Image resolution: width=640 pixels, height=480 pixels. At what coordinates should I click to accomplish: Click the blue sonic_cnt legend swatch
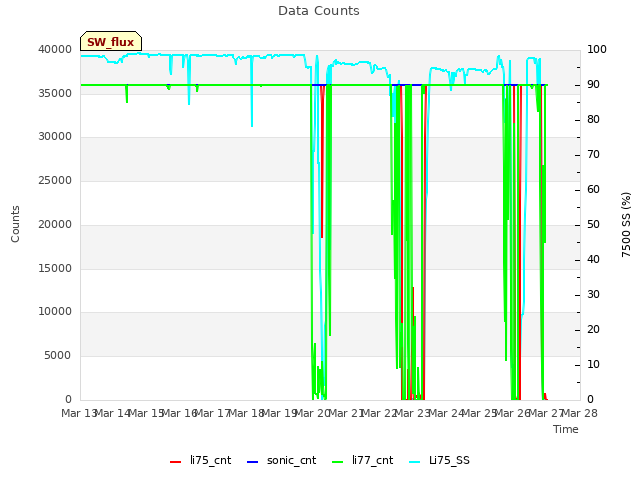(253, 462)
